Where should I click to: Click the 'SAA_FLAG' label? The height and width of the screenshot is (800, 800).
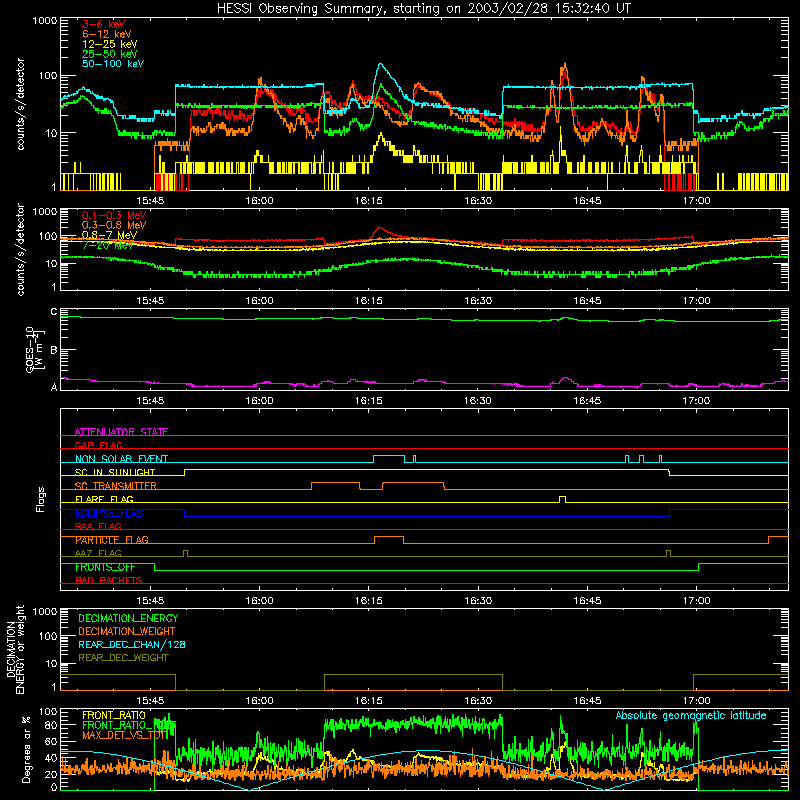pyautogui.click(x=98, y=526)
